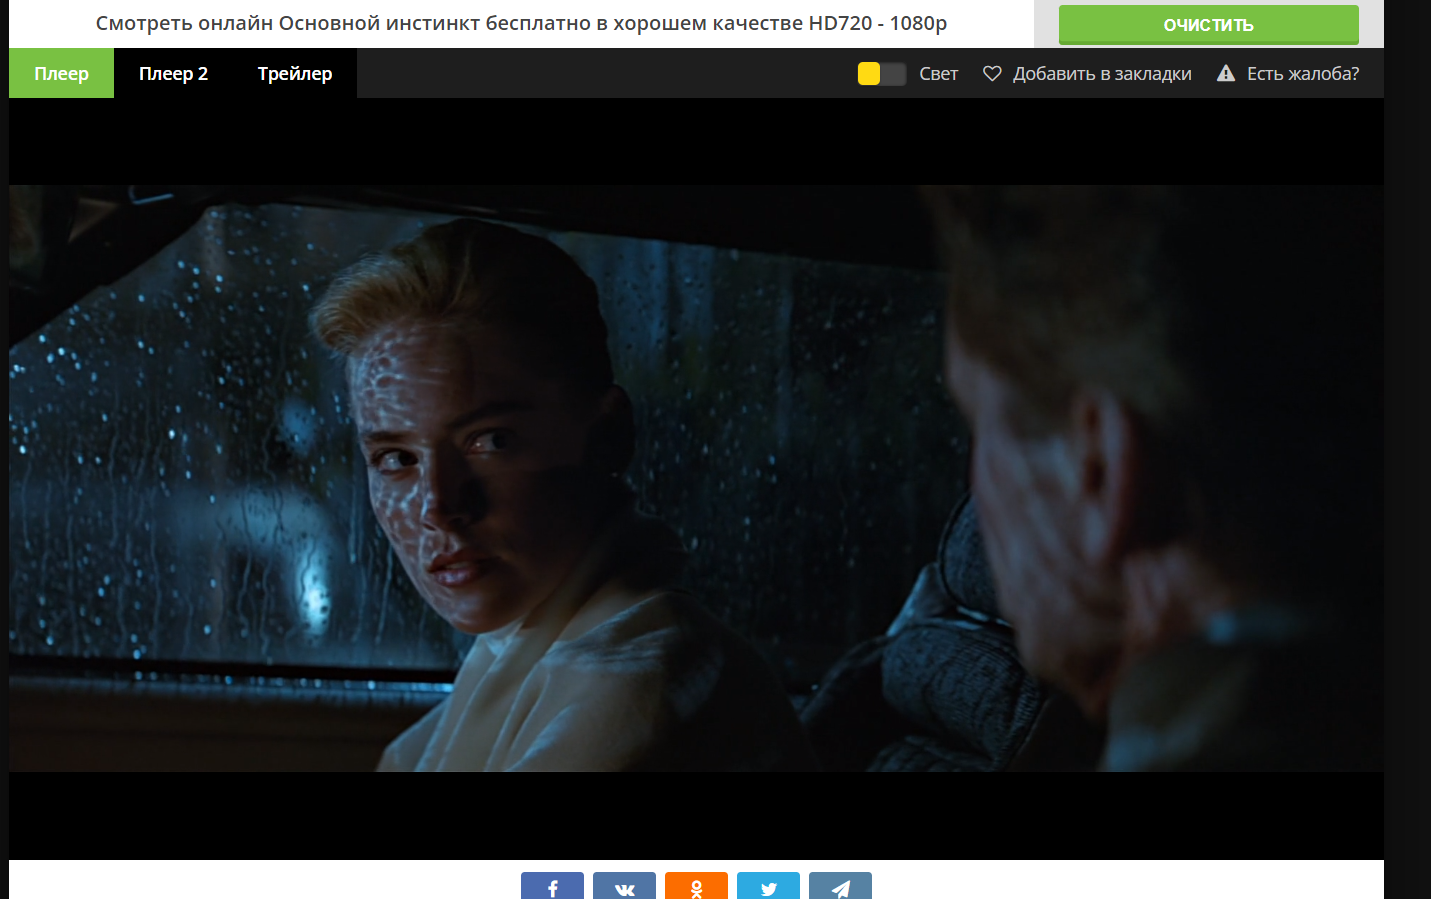Open the Плеер 2 tab
Image resolution: width=1431 pixels, height=899 pixels.
click(173, 73)
